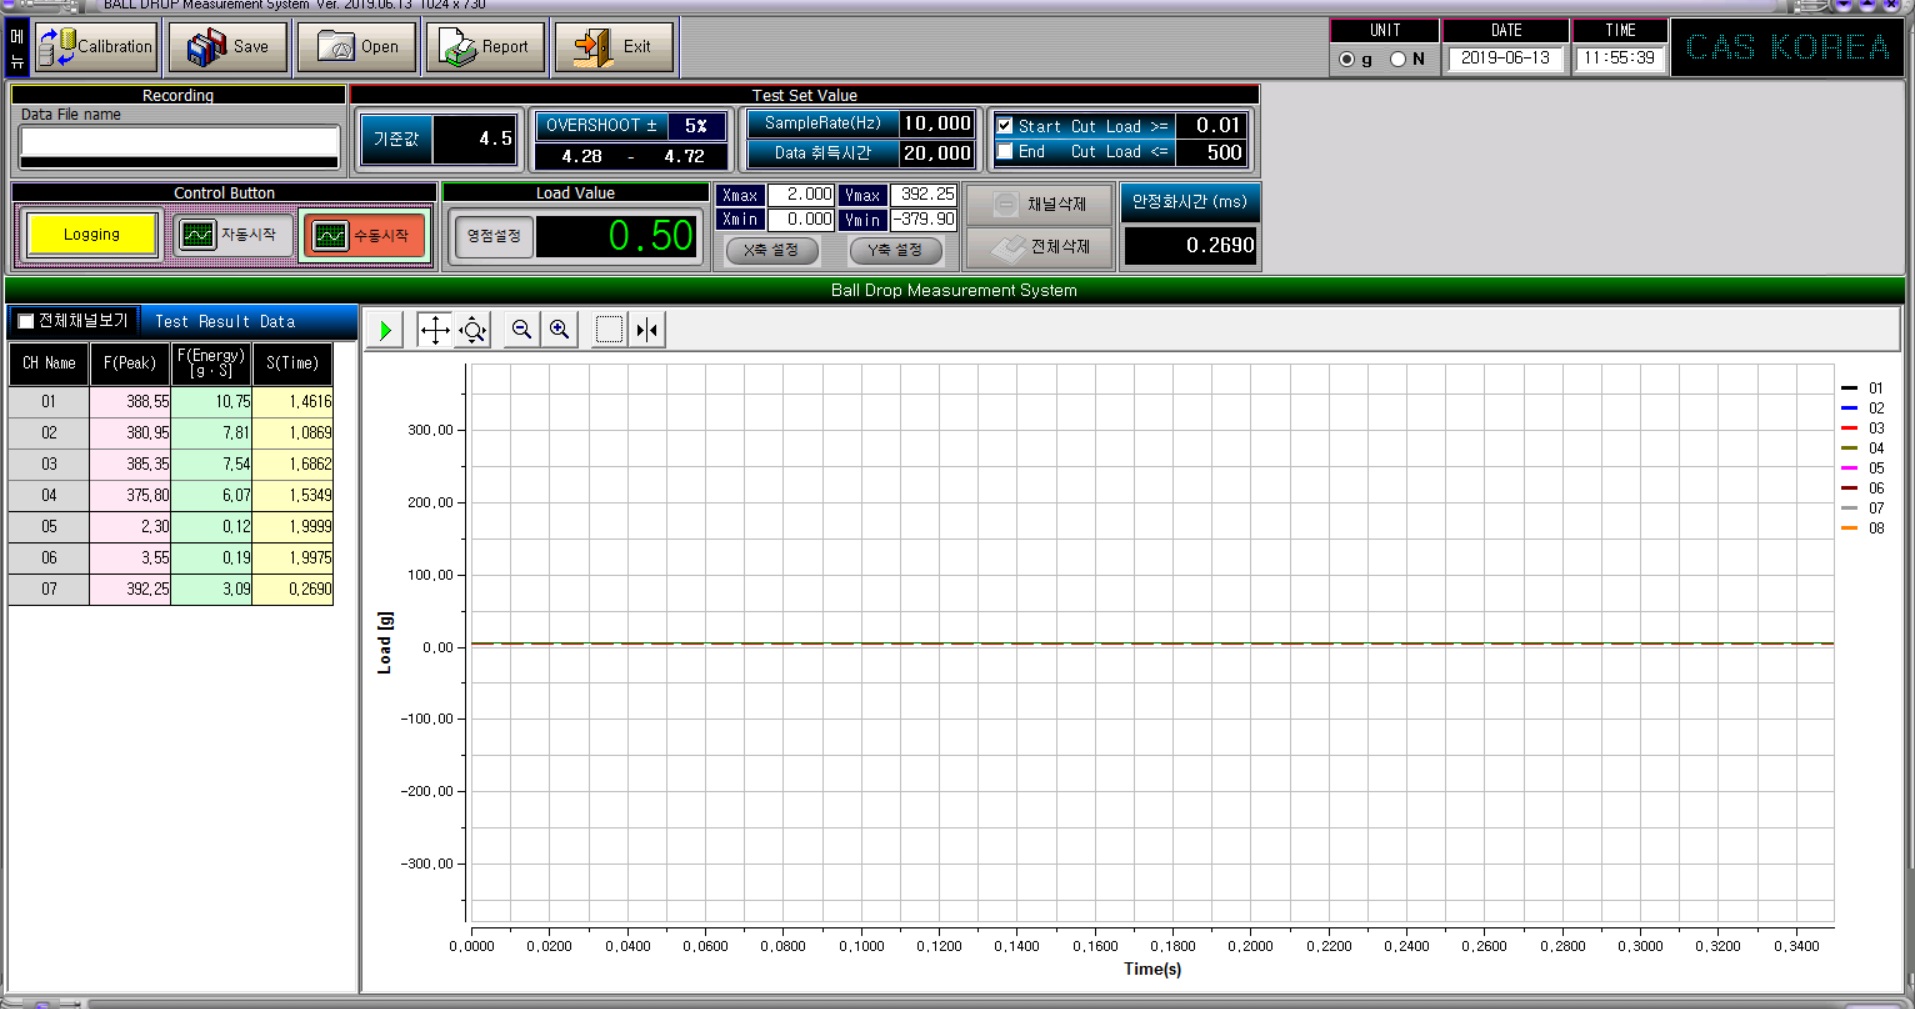The image size is (1915, 1009).
Task: Open the Calibration tool
Action: point(96,47)
